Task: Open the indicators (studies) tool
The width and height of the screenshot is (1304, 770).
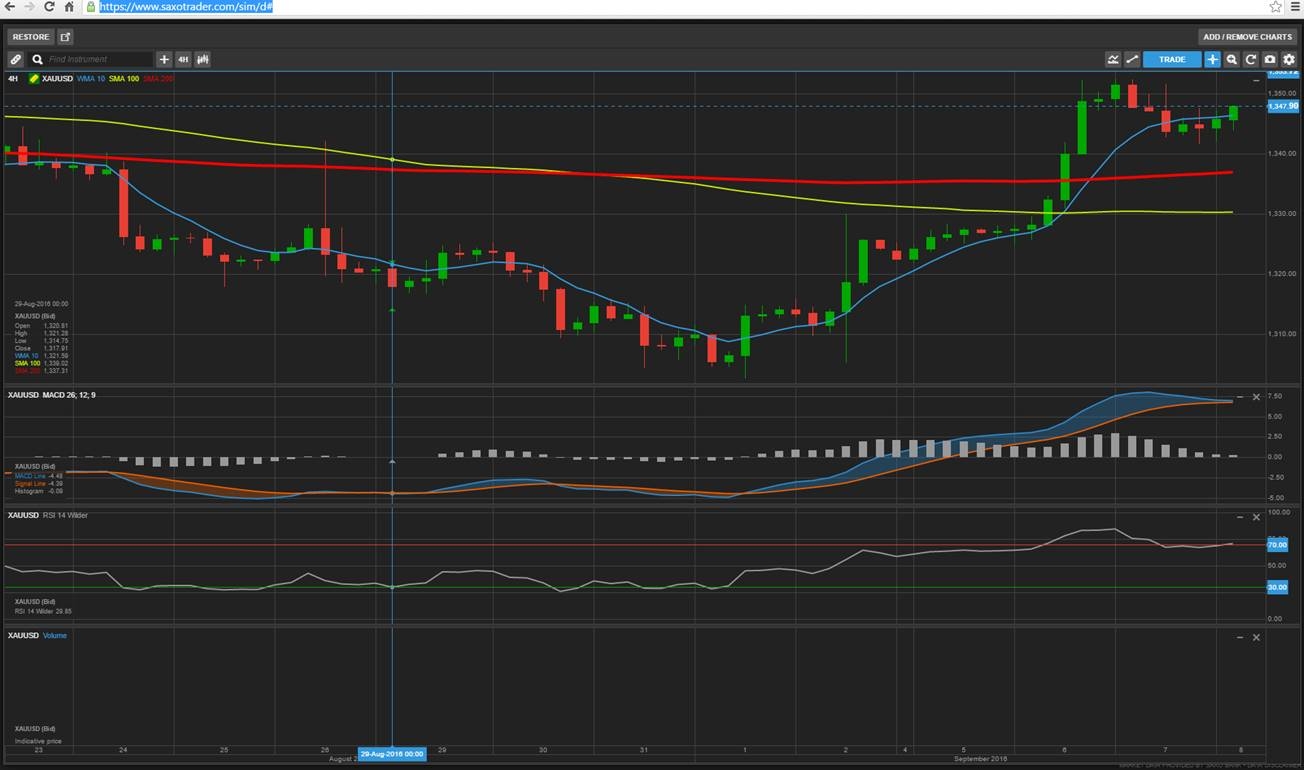Action: pos(1113,59)
